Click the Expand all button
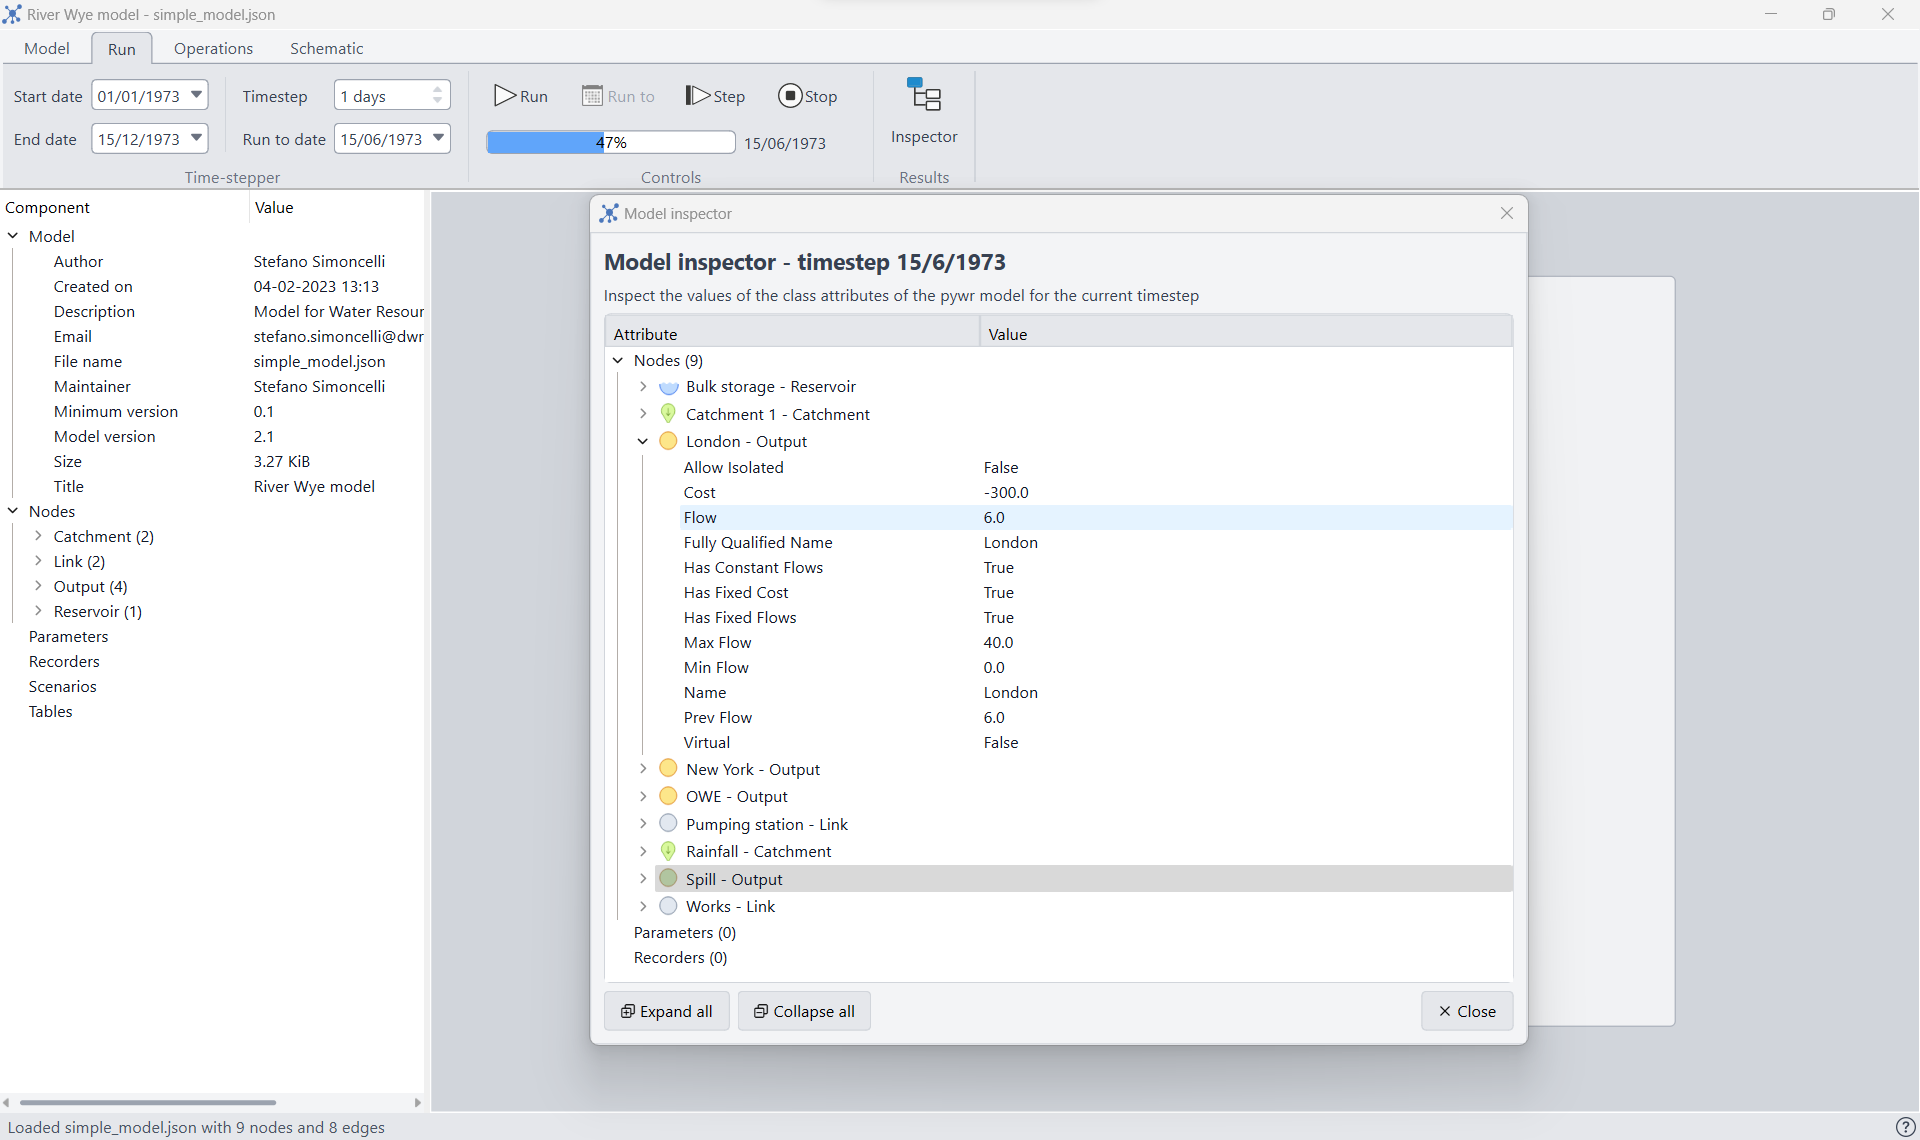 (666, 1011)
